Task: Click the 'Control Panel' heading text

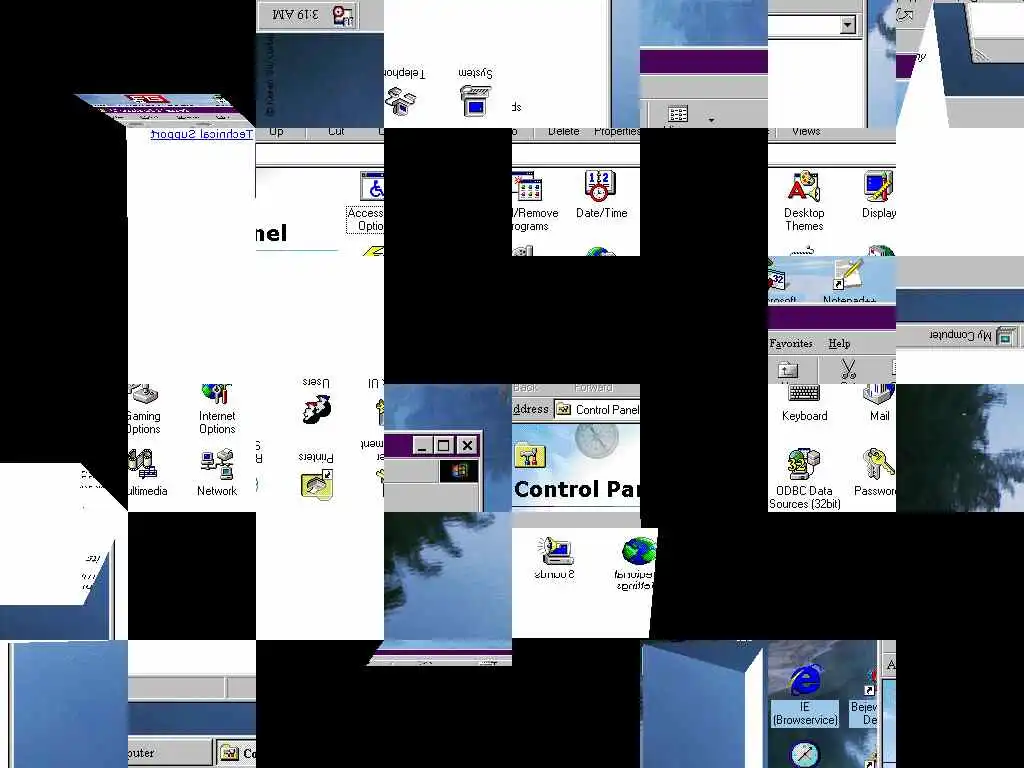Action: 577,488
